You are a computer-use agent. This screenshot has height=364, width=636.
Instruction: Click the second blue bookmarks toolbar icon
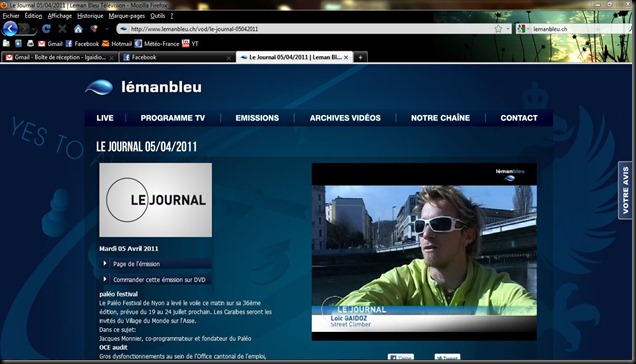pos(18,43)
